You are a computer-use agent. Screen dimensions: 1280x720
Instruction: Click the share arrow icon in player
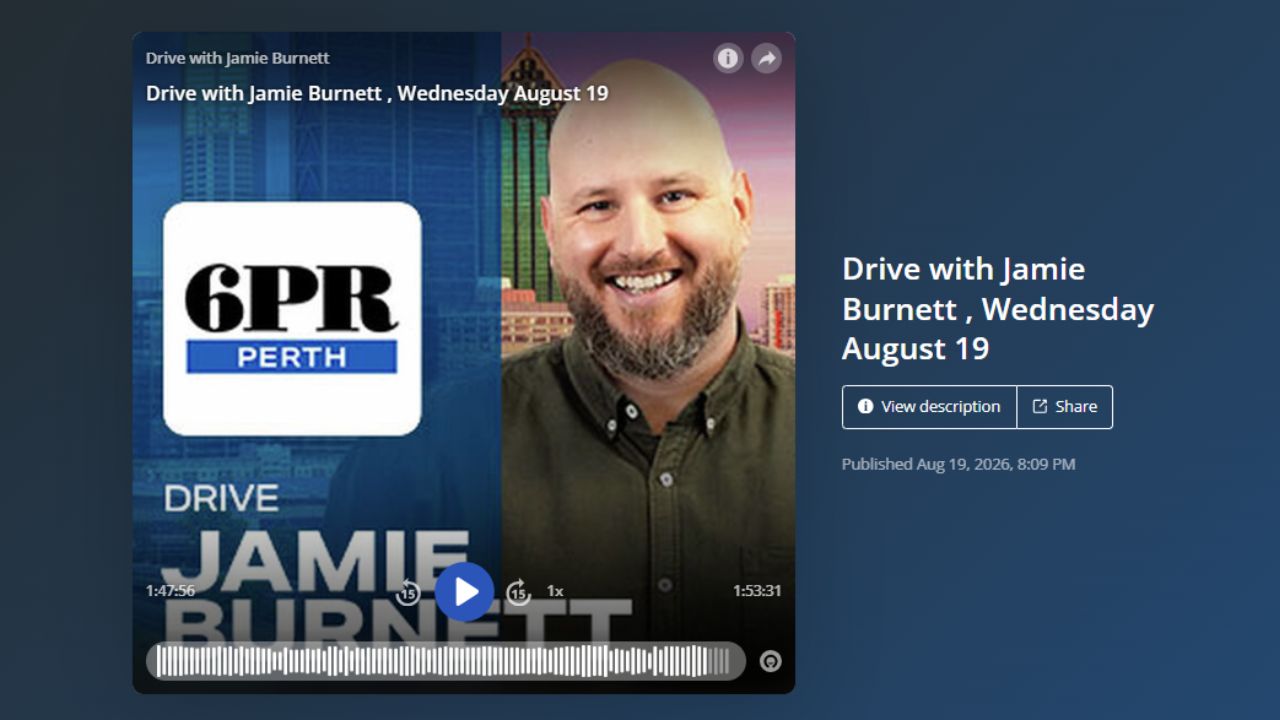[x=766, y=58]
